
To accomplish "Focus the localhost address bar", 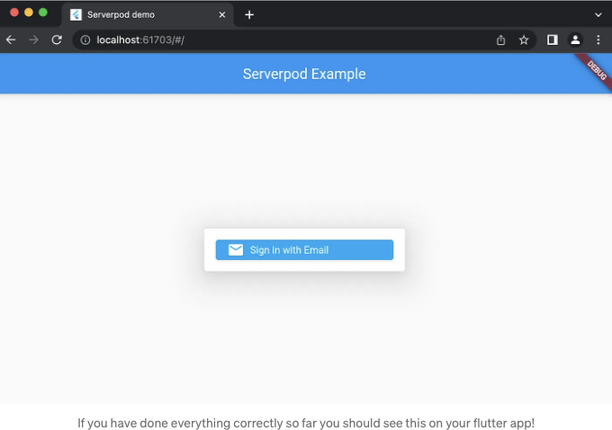I will (287, 40).
